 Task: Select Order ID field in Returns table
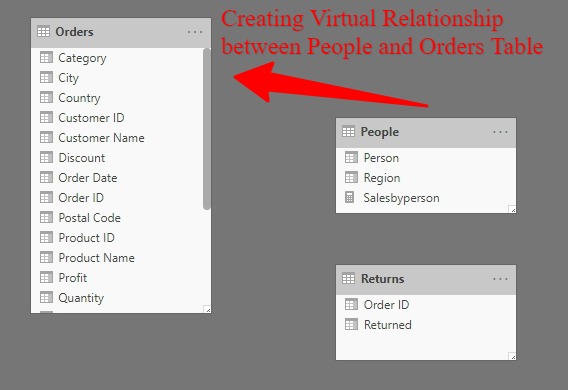click(x=387, y=305)
